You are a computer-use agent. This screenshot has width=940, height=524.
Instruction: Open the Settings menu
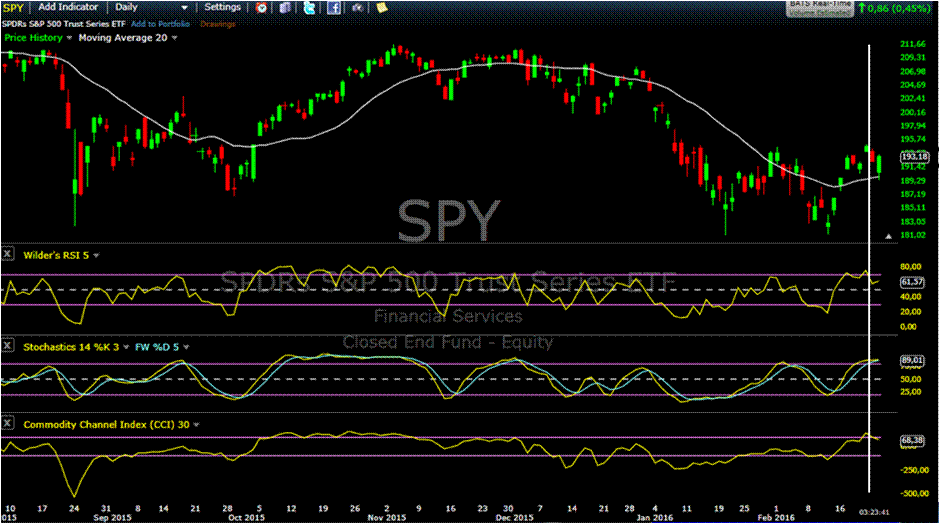[x=222, y=7]
